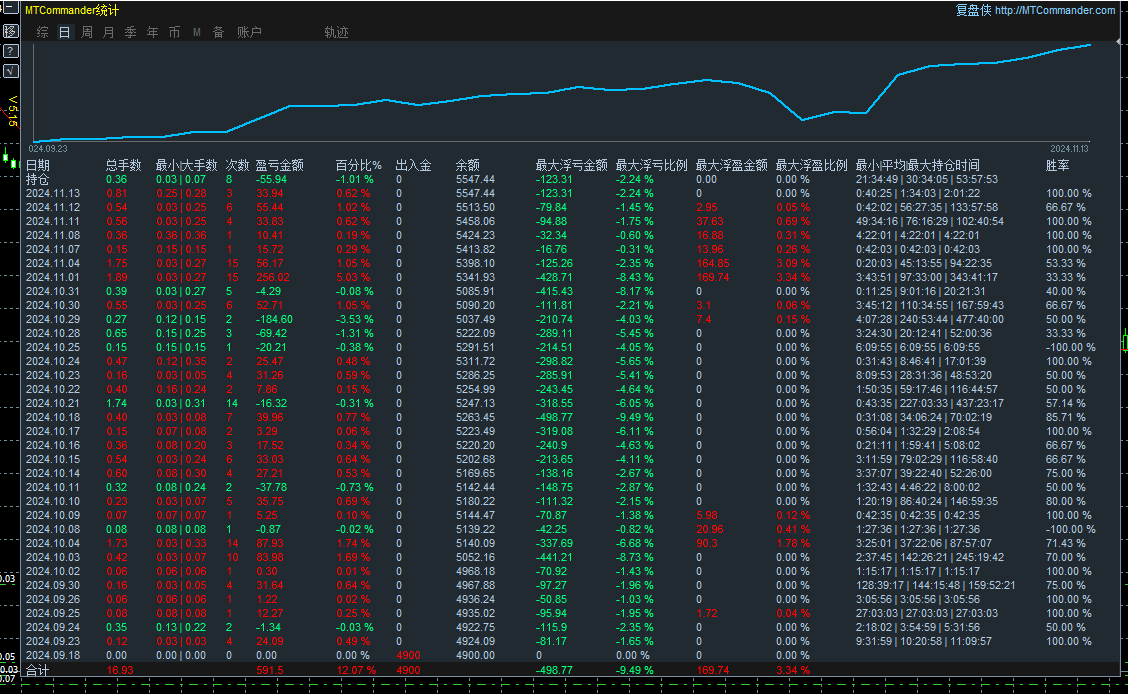Click the 盈亏金额 column header
Image resolution: width=1128 pixels, height=694 pixels.
[279, 165]
